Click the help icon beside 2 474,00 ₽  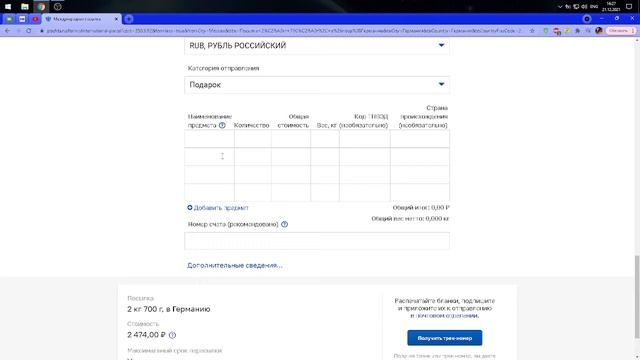click(172, 335)
